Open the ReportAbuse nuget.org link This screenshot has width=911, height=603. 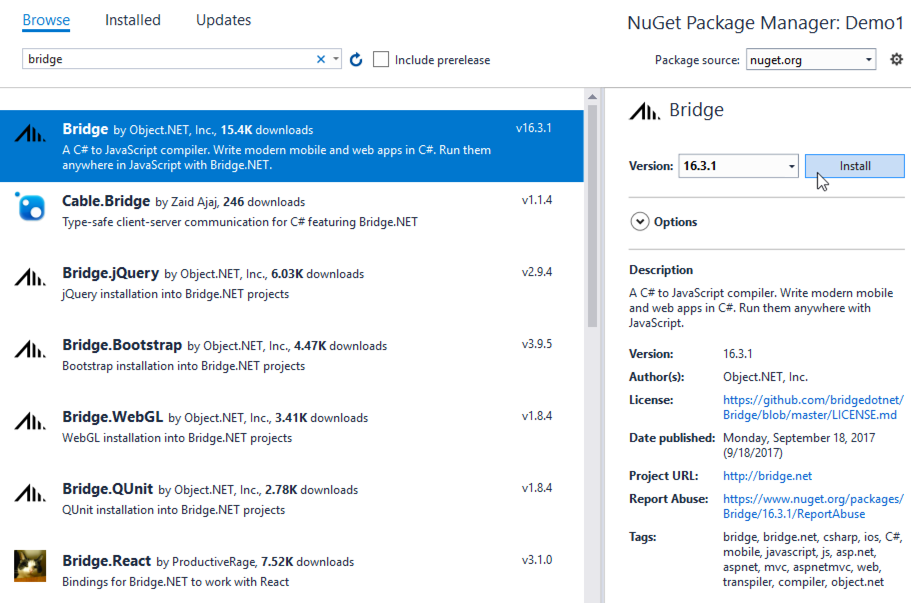tap(813, 506)
